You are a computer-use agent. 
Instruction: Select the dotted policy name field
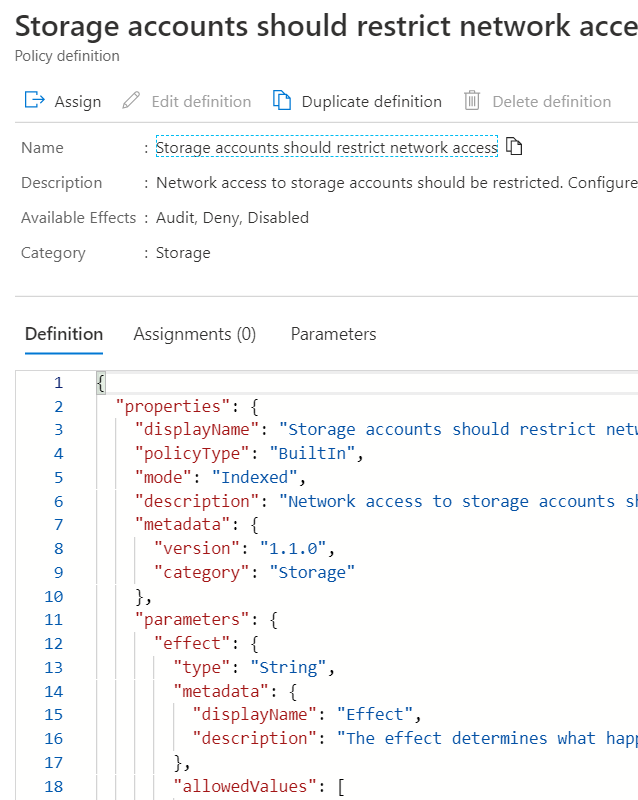(328, 147)
